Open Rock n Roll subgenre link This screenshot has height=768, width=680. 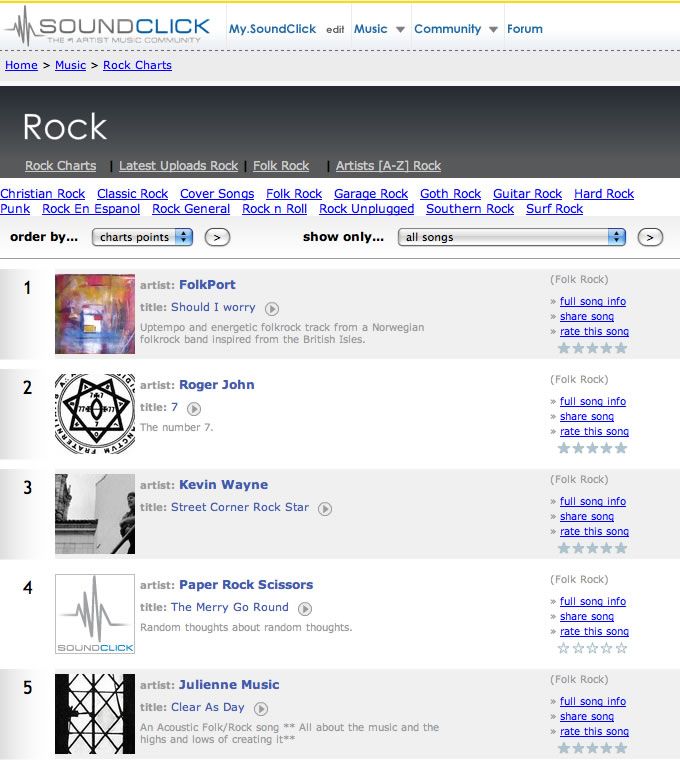[x=274, y=209]
